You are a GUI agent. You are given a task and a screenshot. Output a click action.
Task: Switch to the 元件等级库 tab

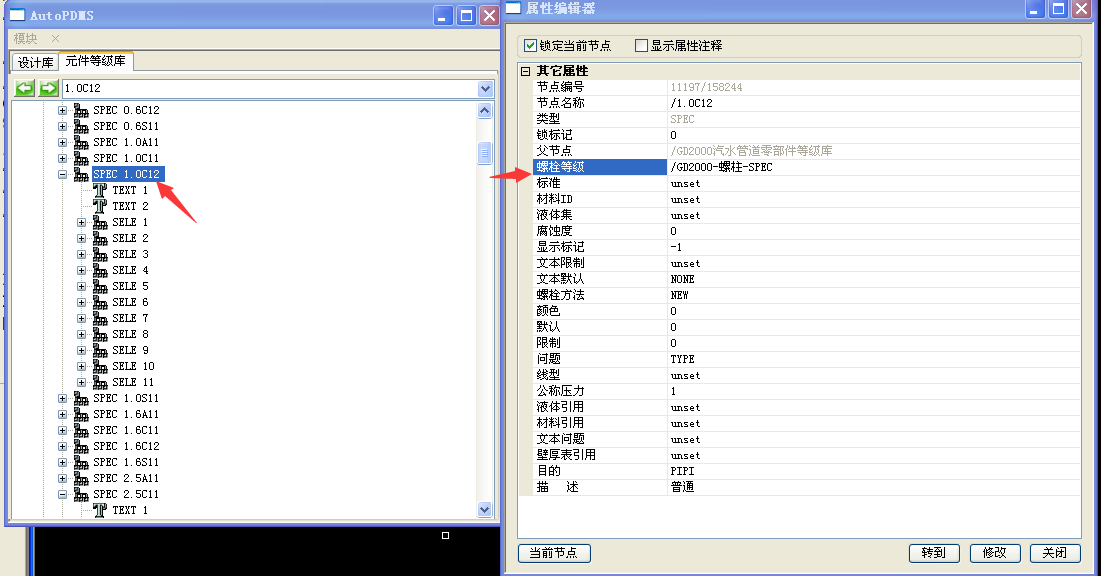(x=95, y=61)
